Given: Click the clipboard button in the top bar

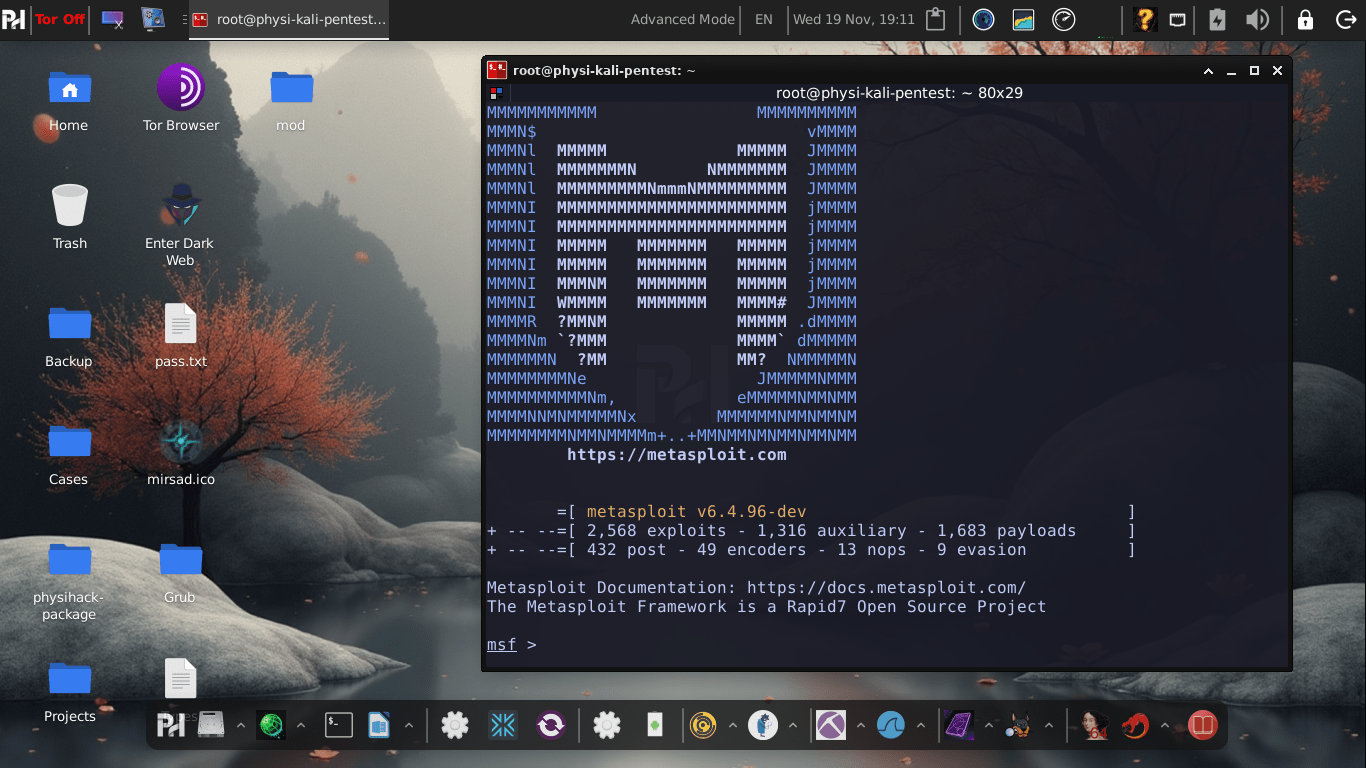Looking at the screenshot, I should (935, 19).
